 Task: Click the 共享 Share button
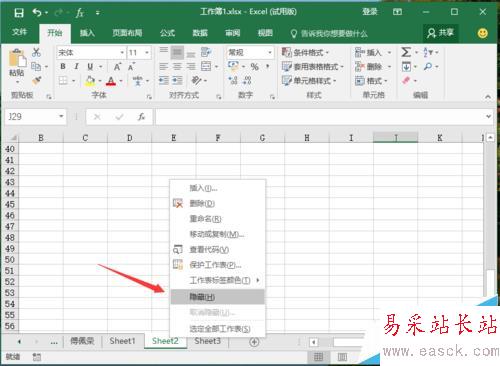pos(440,33)
